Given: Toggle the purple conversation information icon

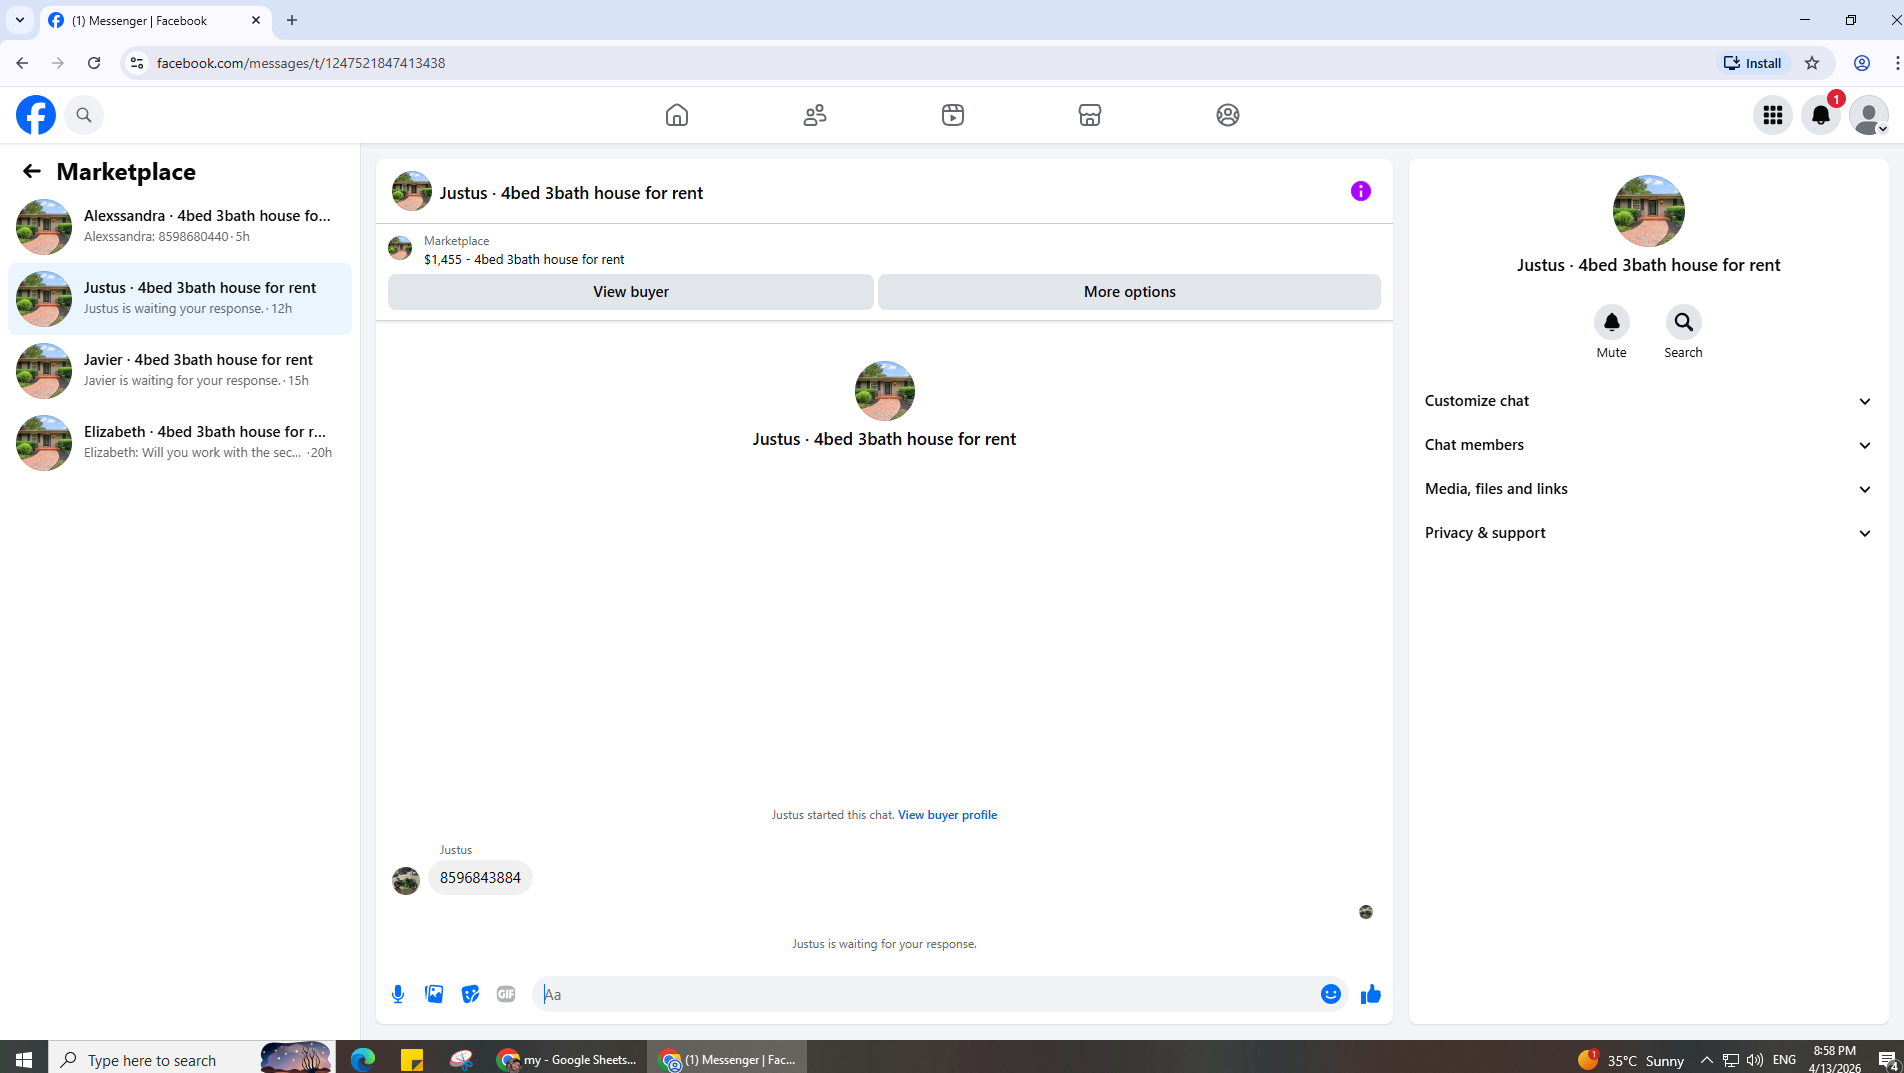Looking at the screenshot, I should [1361, 191].
